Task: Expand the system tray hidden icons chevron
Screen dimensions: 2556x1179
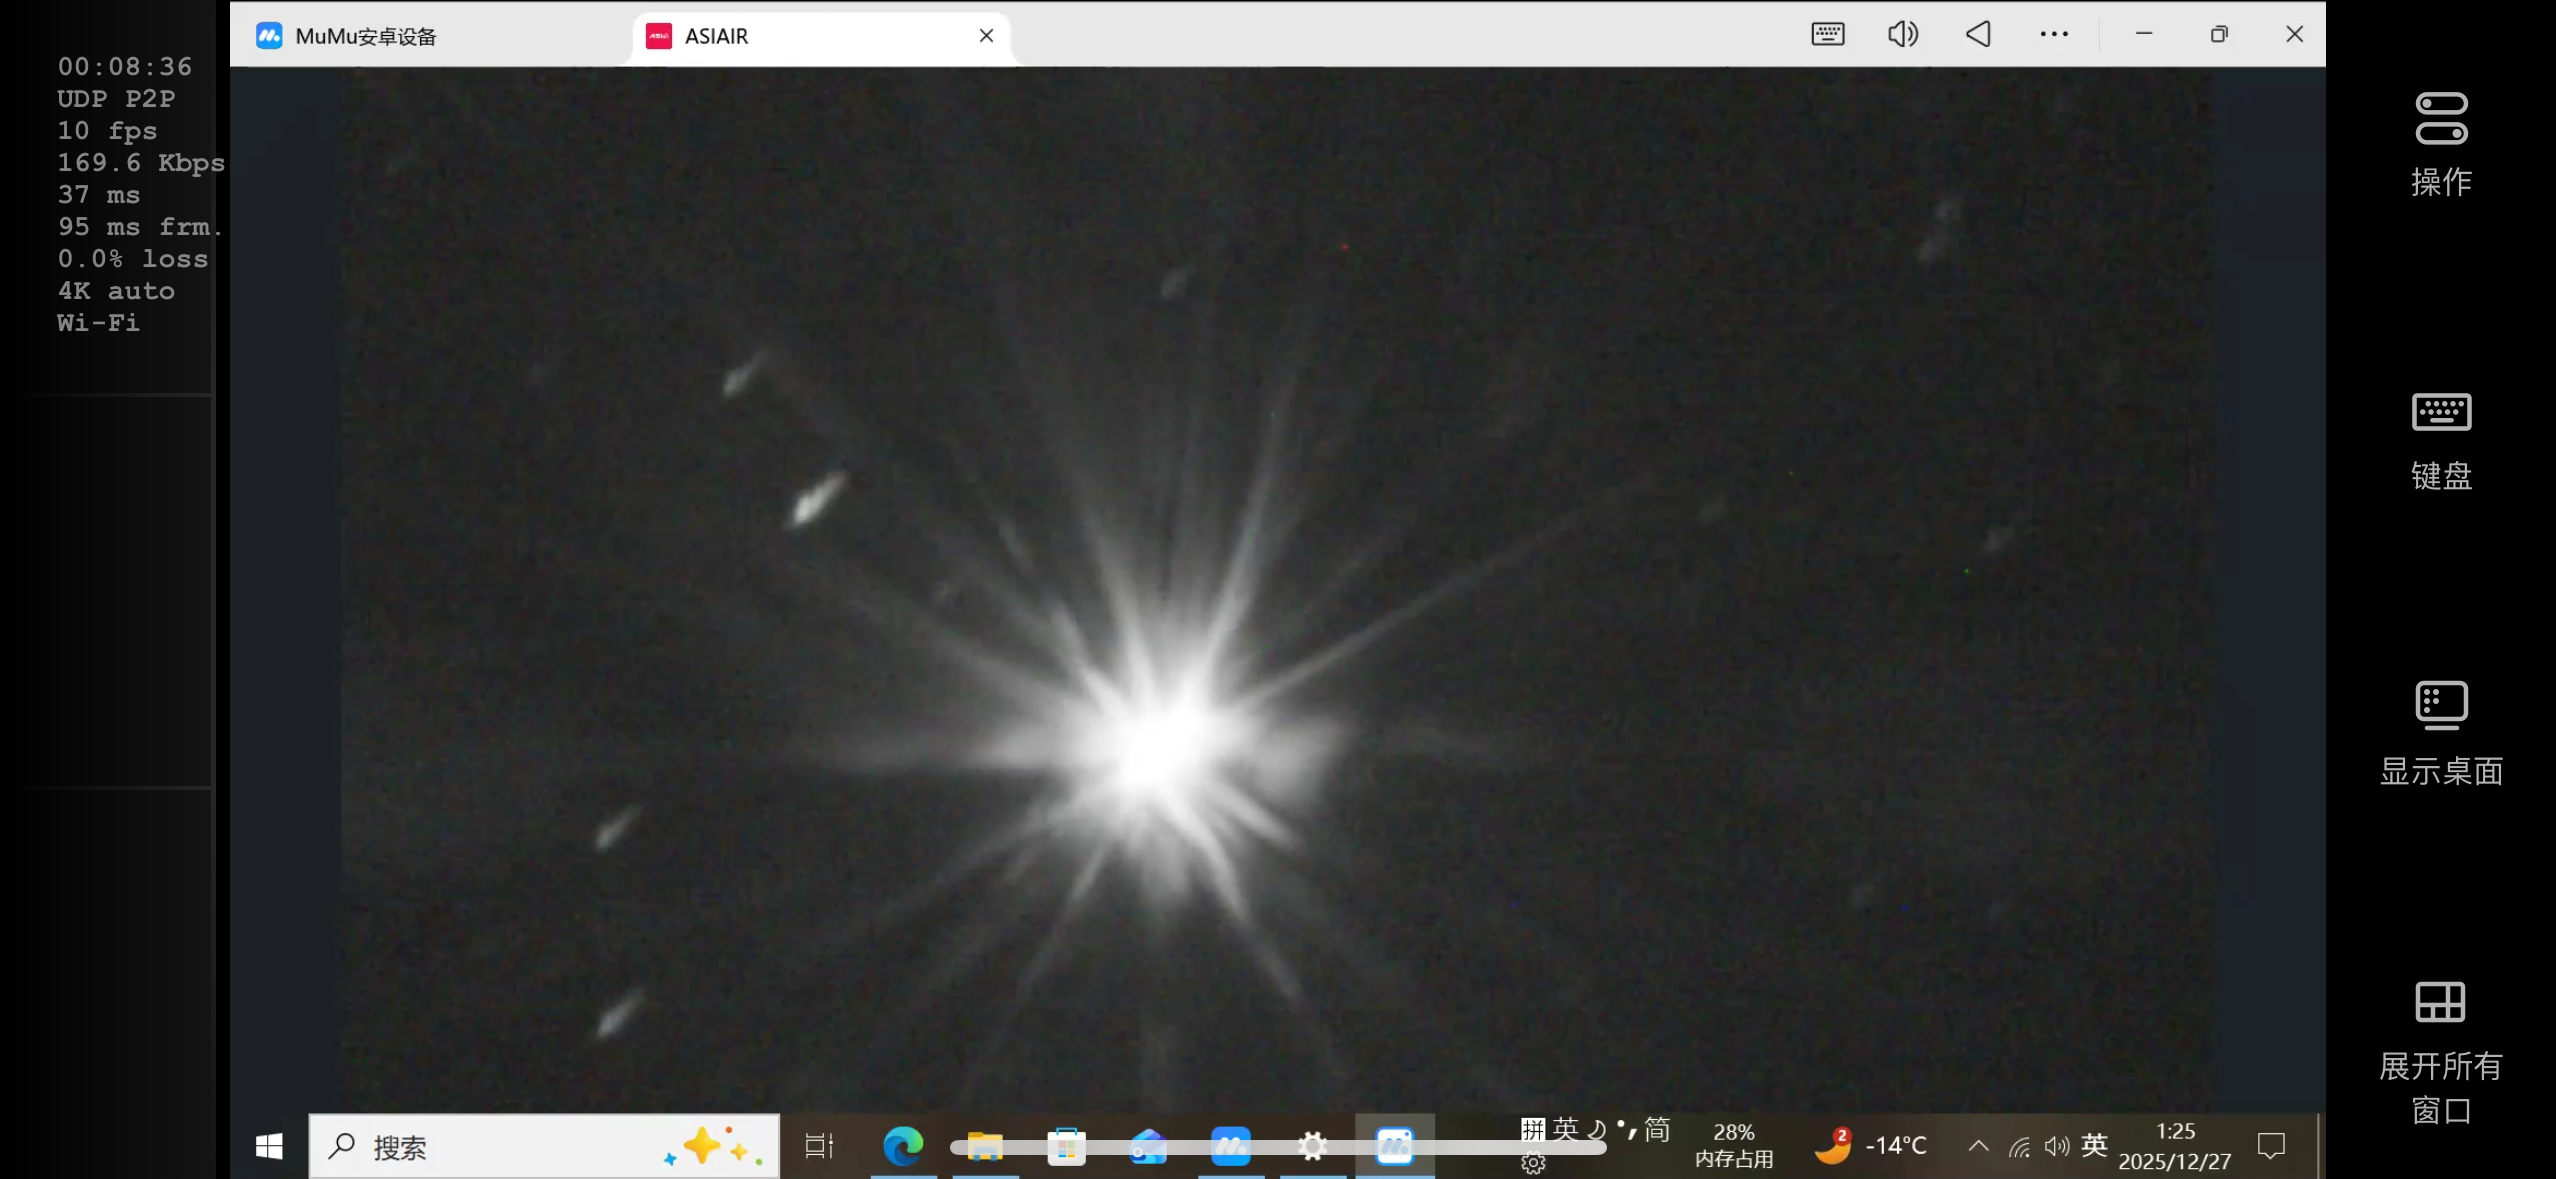Action: point(1977,1146)
